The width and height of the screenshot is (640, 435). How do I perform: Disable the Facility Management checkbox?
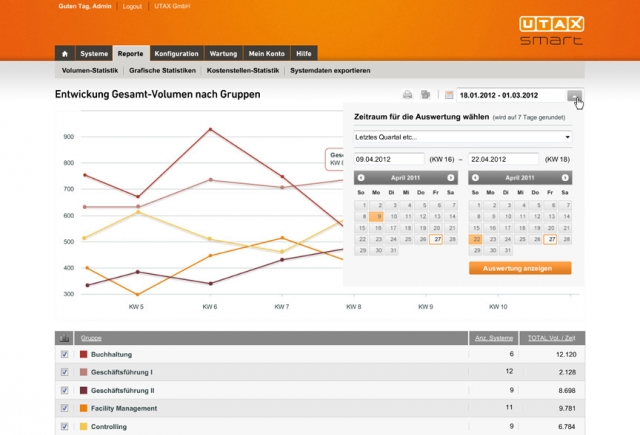[x=64, y=408]
